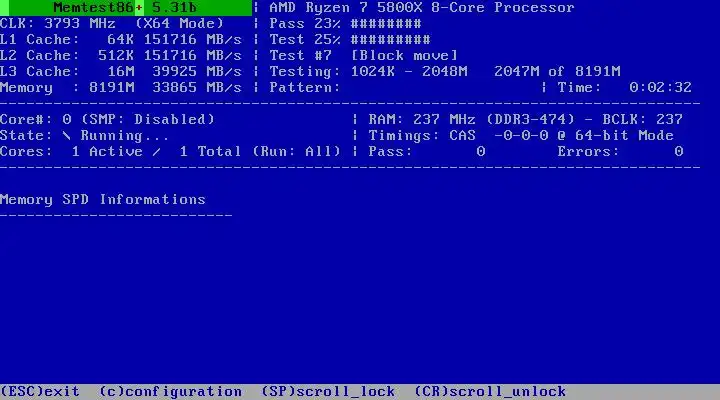Click the 2047M of 8191M text
Screen dimensions: 720x400
click(x=557, y=72)
